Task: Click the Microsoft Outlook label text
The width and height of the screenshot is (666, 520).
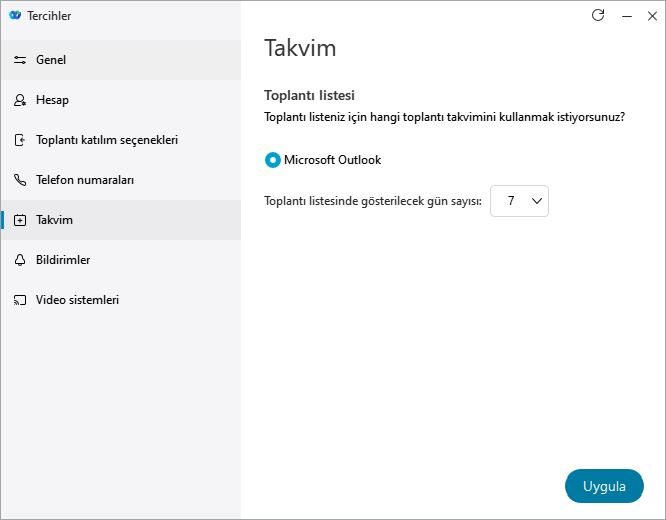Action: 333,160
